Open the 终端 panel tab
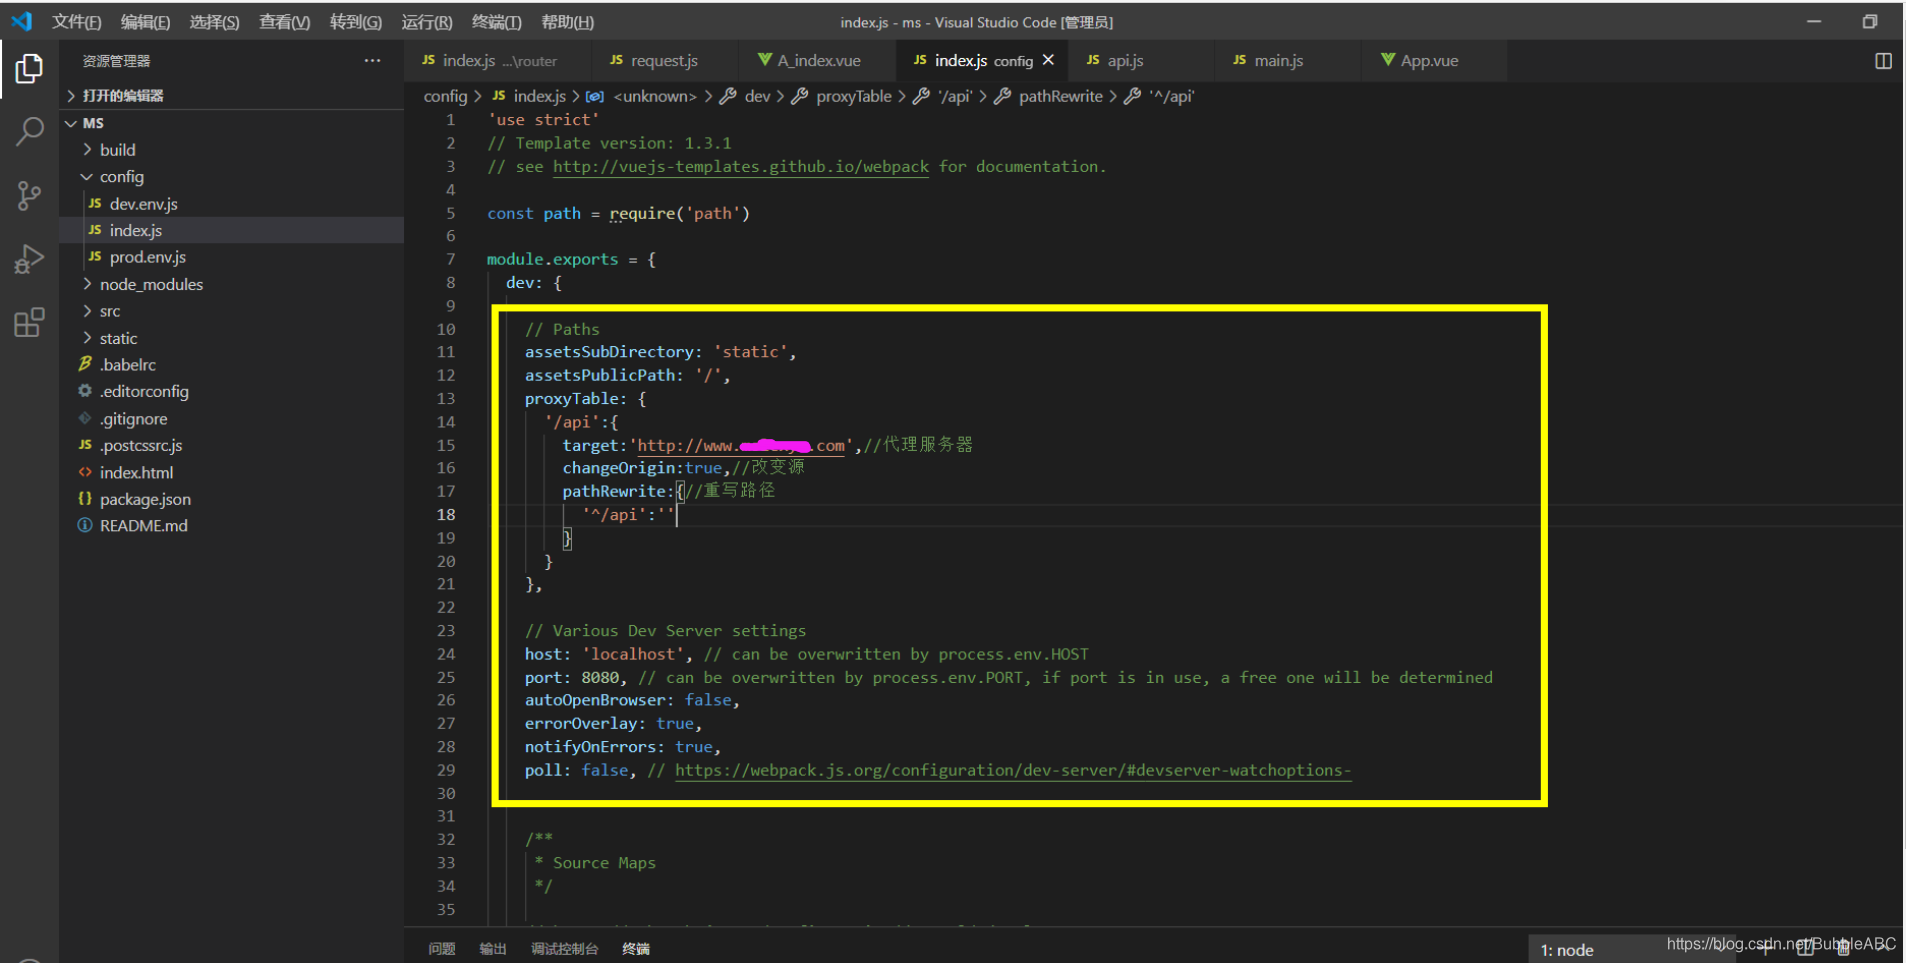 636,949
